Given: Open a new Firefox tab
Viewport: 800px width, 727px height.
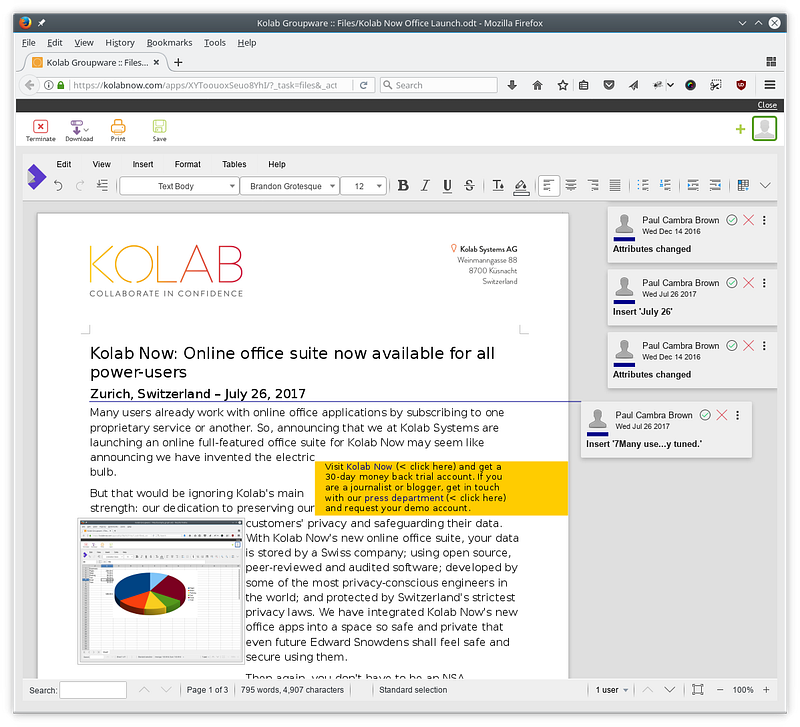Looking at the screenshot, I should click(178, 62).
